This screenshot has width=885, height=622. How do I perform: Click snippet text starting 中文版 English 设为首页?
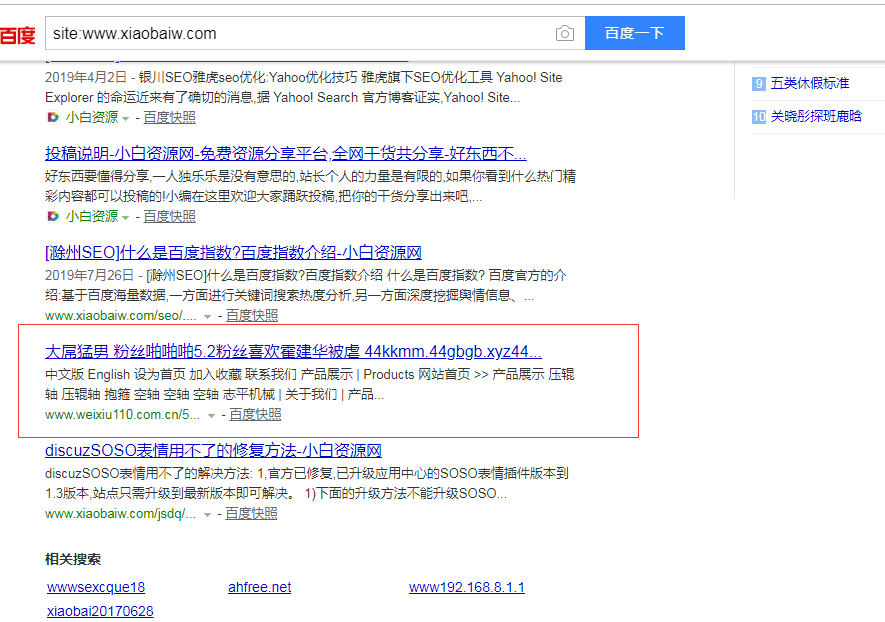tap(310, 384)
